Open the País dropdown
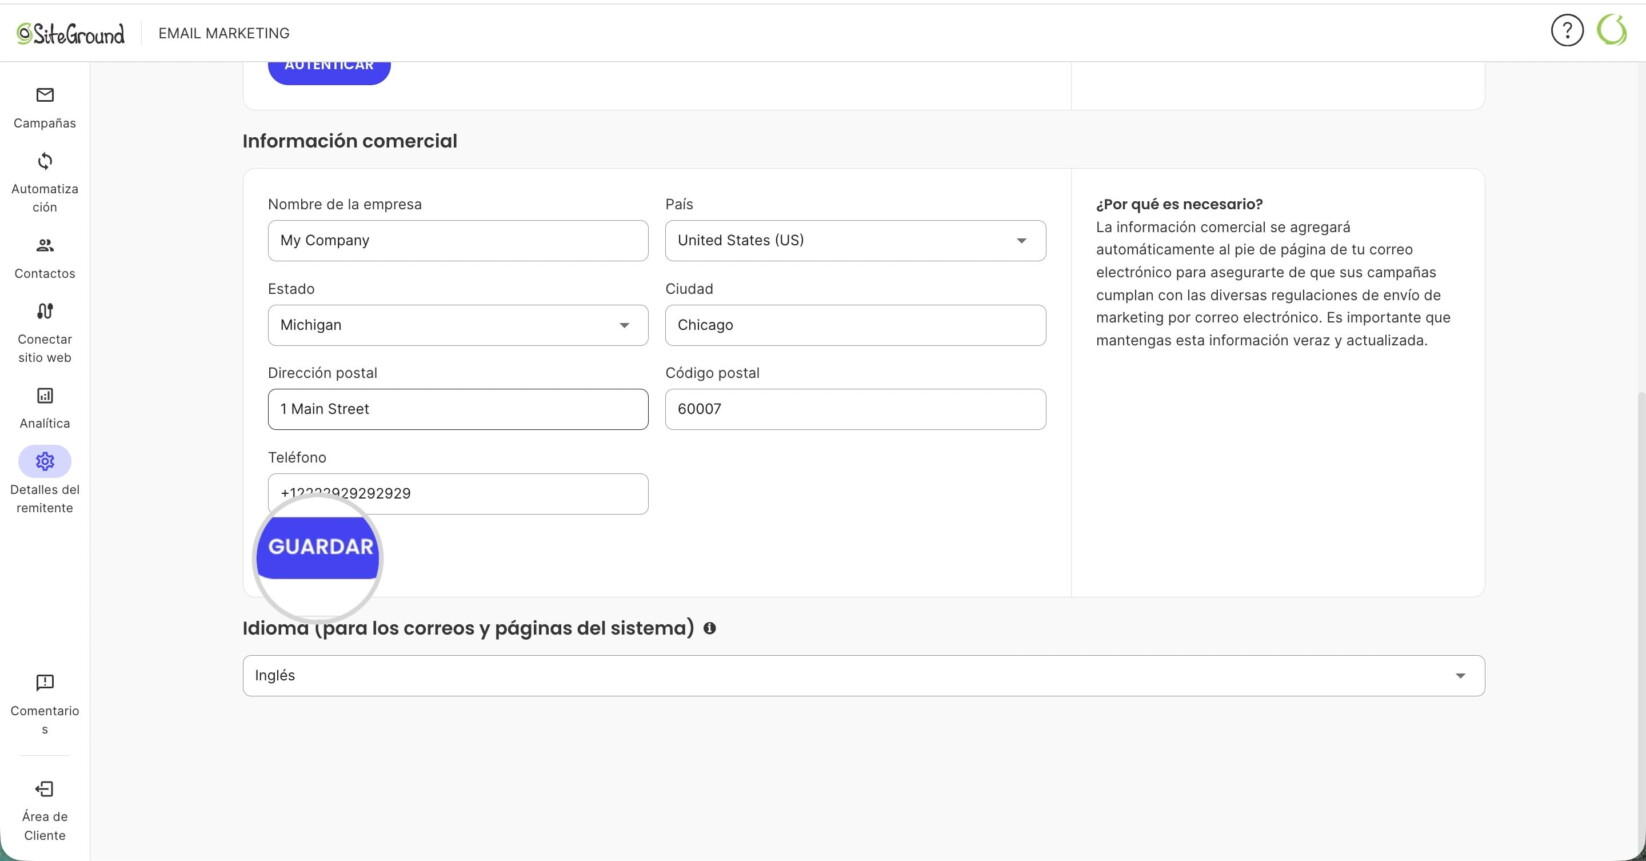The image size is (1646, 861). (x=856, y=241)
